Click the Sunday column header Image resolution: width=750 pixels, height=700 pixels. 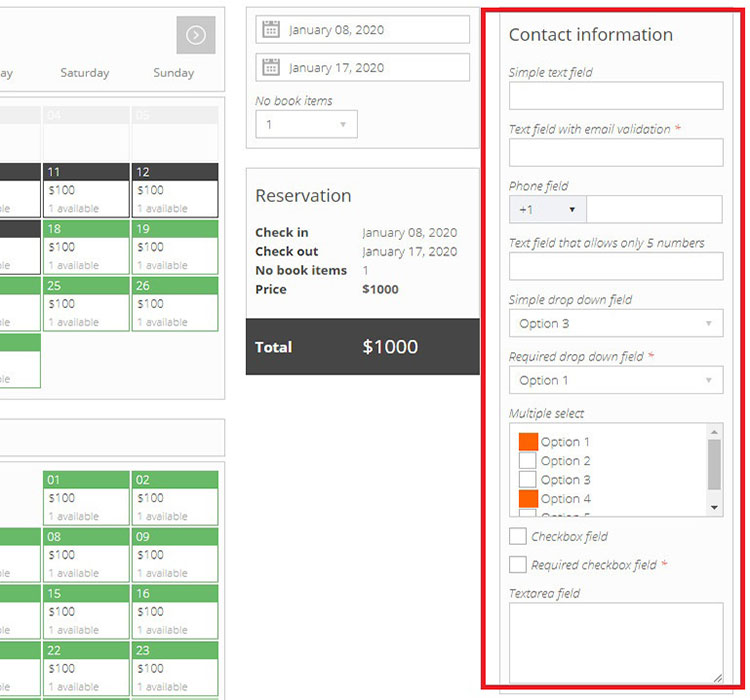pyautogui.click(x=174, y=73)
